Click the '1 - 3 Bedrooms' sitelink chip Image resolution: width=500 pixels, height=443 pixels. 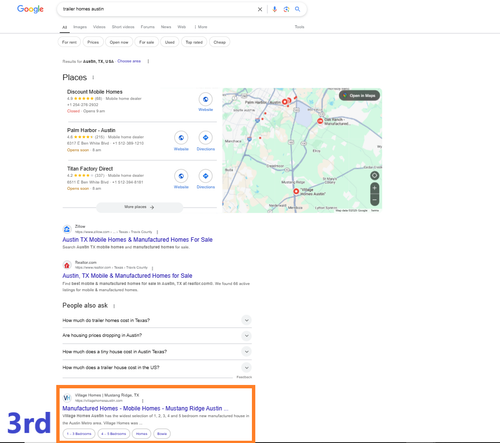(79, 434)
